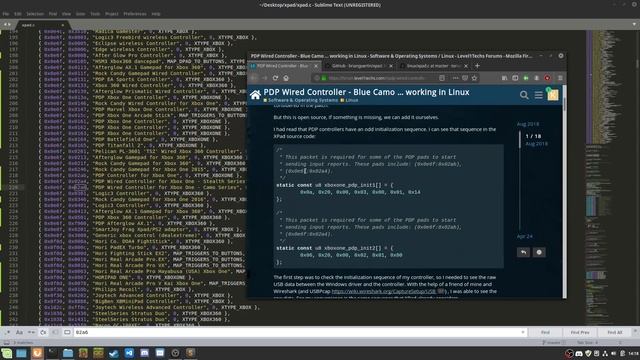This screenshot has height=360, width=640.
Task: Reload the page in Firefox
Action: 276,78
